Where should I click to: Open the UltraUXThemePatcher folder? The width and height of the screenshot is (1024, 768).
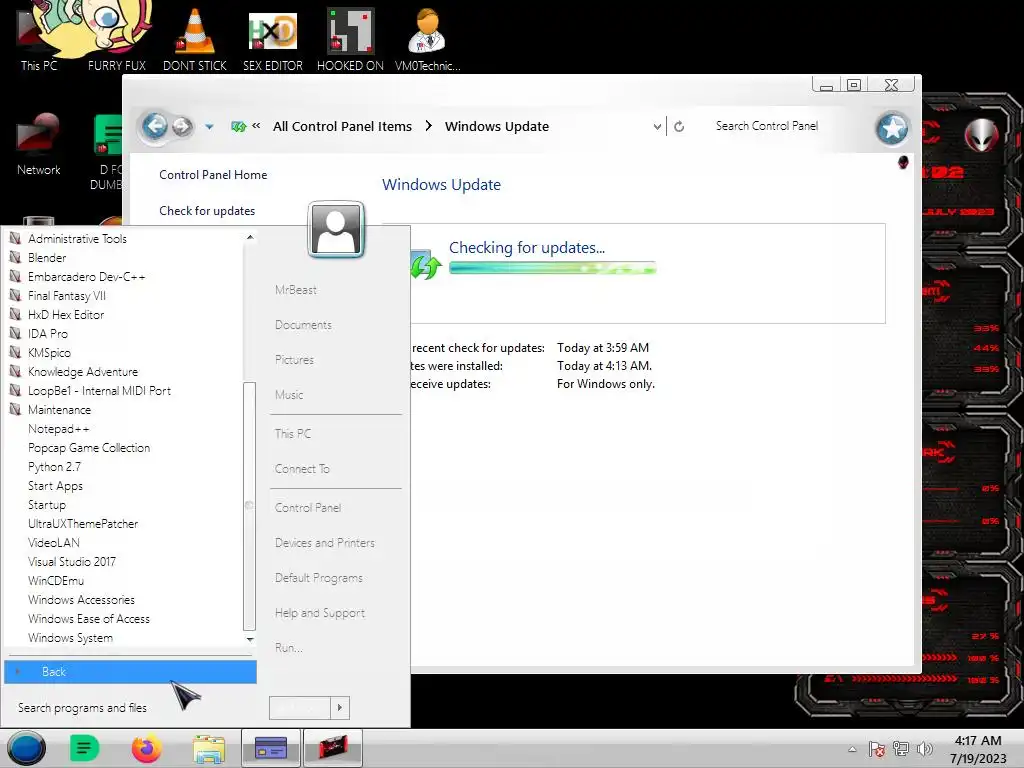(83, 523)
